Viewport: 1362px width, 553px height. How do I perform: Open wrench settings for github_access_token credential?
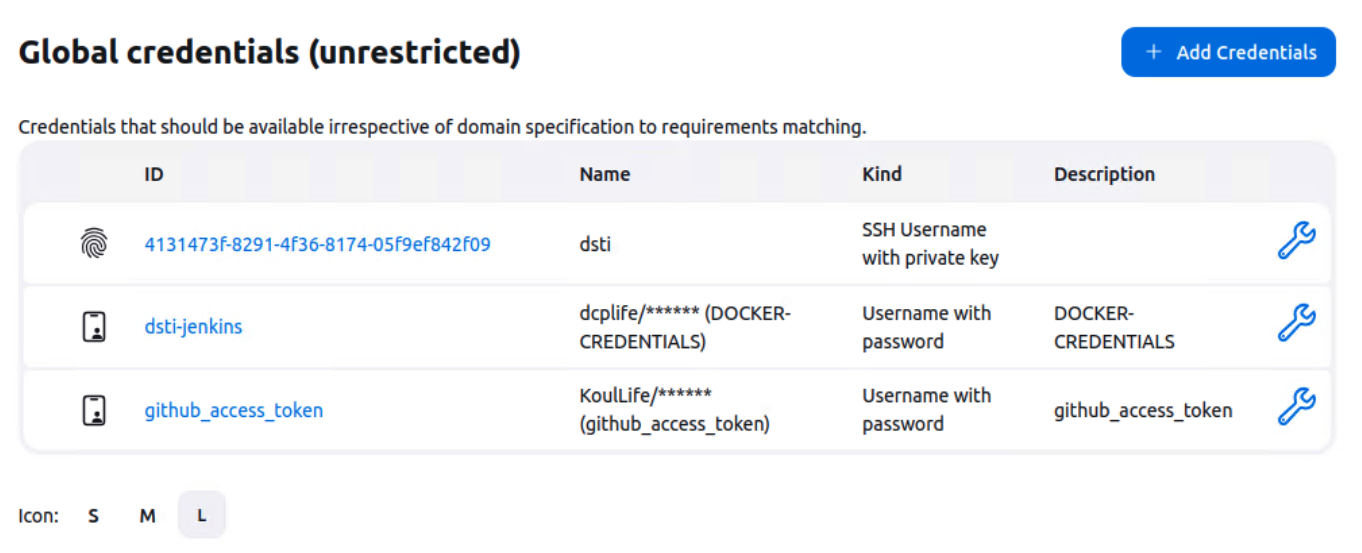tap(1296, 408)
